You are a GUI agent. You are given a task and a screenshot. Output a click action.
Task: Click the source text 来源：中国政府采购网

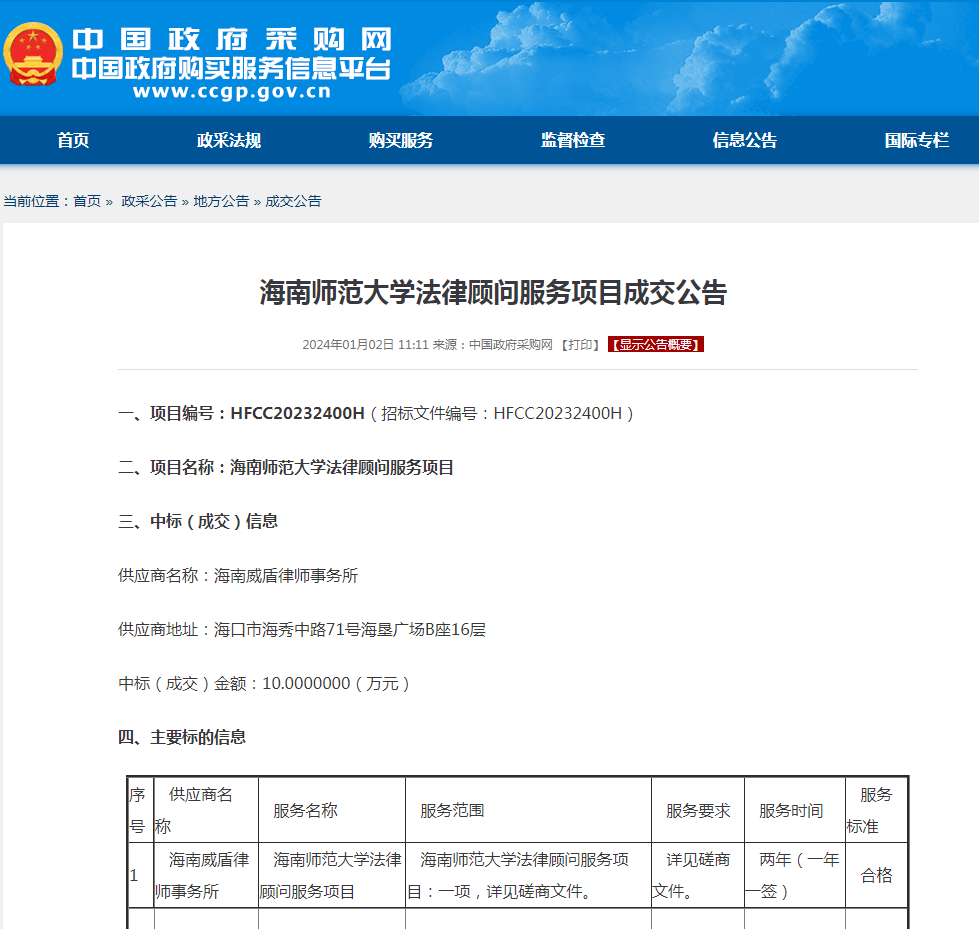(x=493, y=345)
